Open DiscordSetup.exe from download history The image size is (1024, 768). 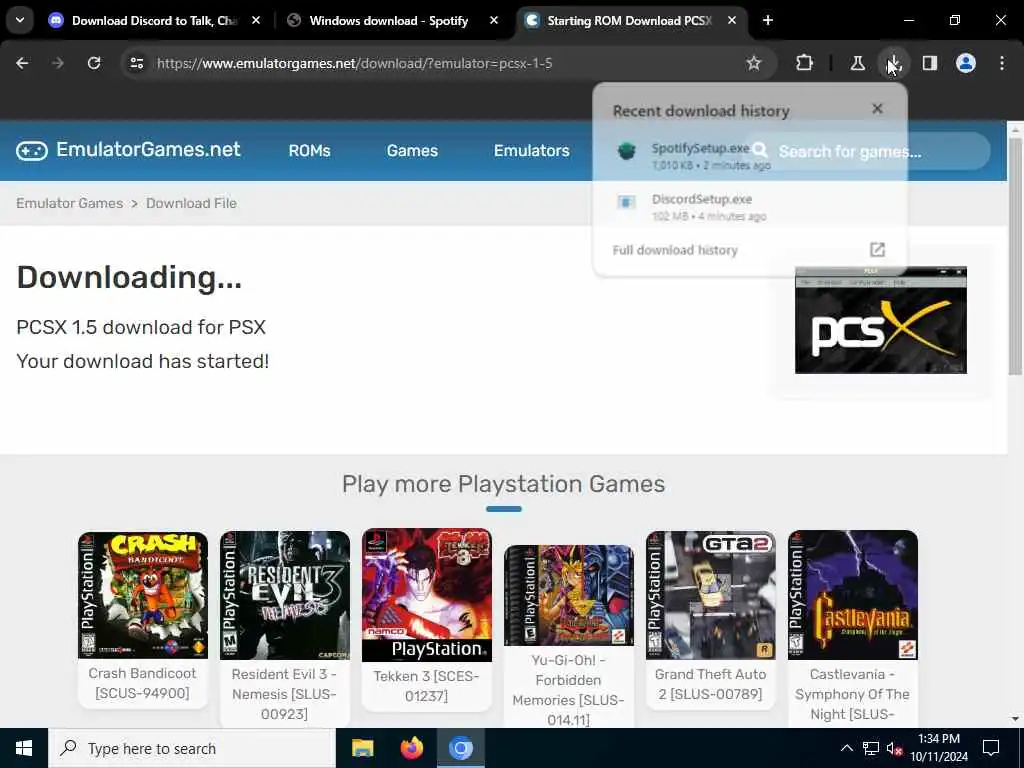click(x=750, y=207)
